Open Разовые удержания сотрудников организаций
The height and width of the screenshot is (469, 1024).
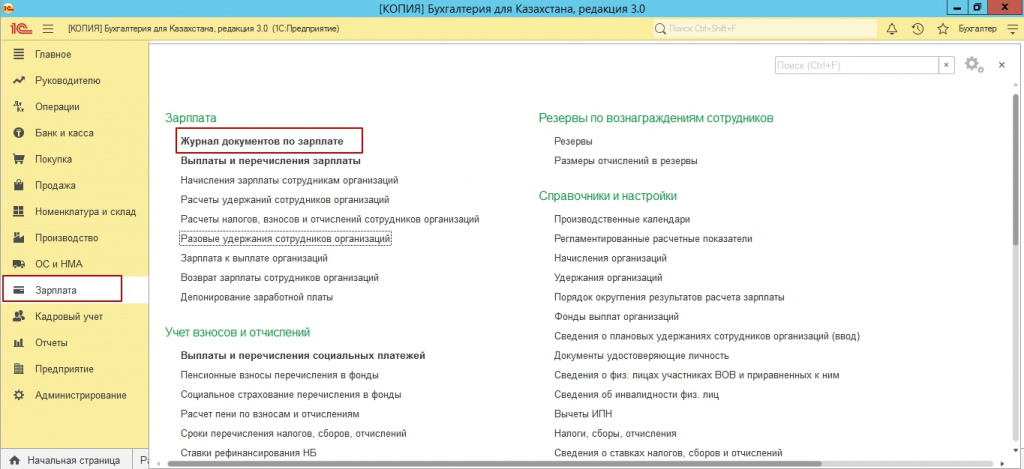tap(285, 238)
